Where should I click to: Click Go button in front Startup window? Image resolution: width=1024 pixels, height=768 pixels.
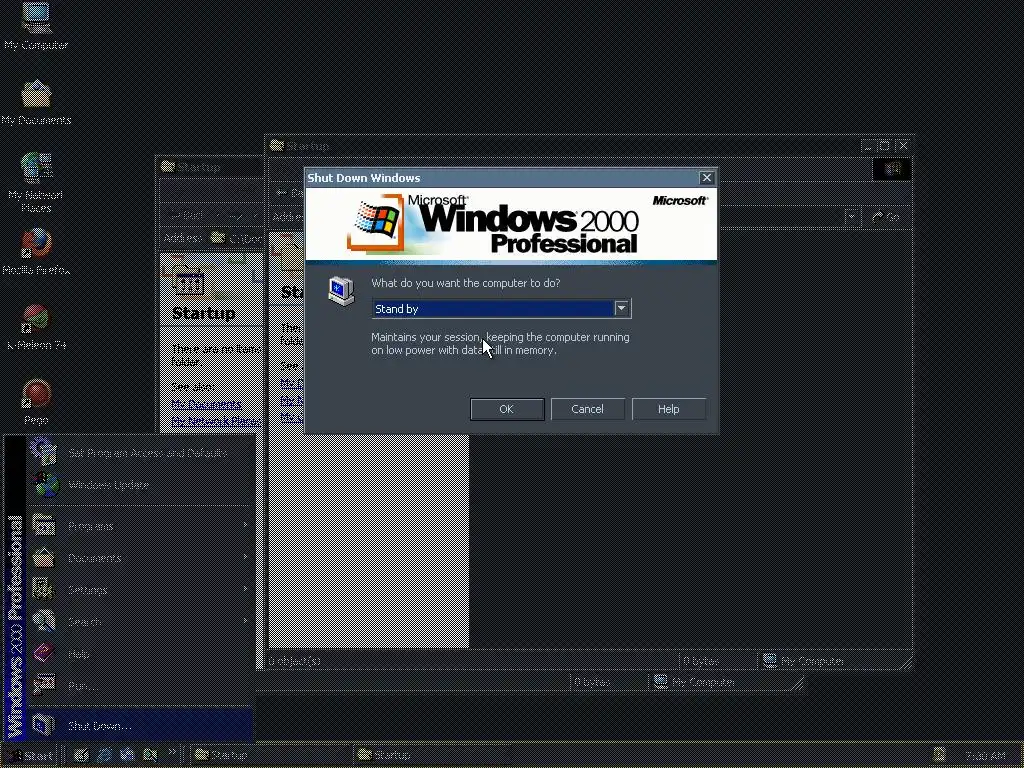886,217
